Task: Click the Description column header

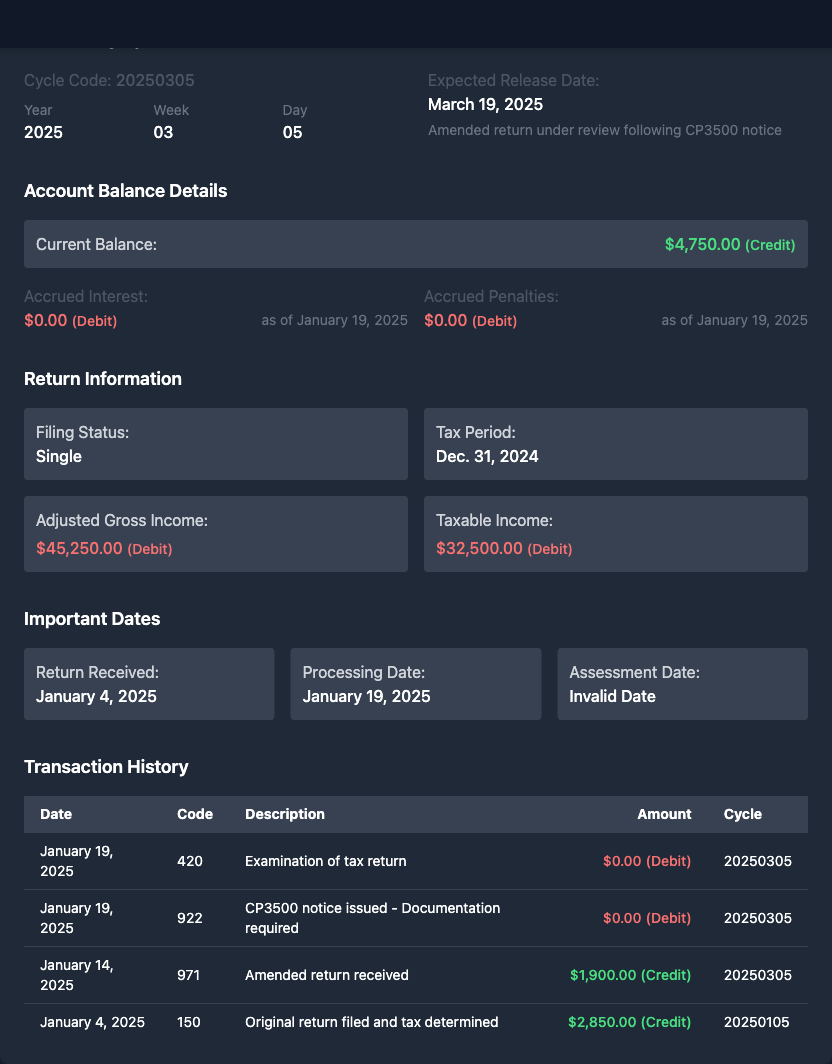Action: click(x=285, y=814)
